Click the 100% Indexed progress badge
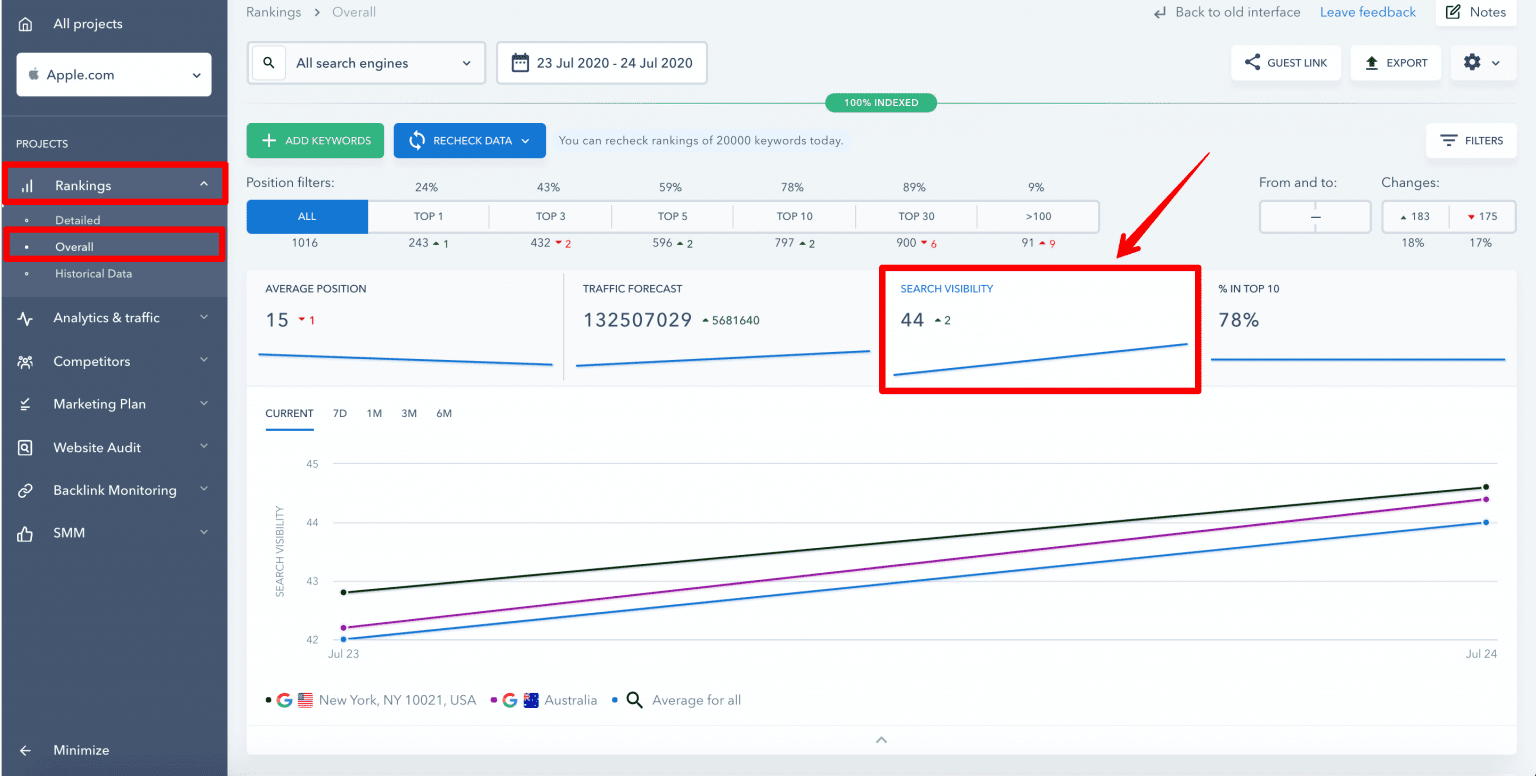This screenshot has height=776, width=1536. pos(881,102)
